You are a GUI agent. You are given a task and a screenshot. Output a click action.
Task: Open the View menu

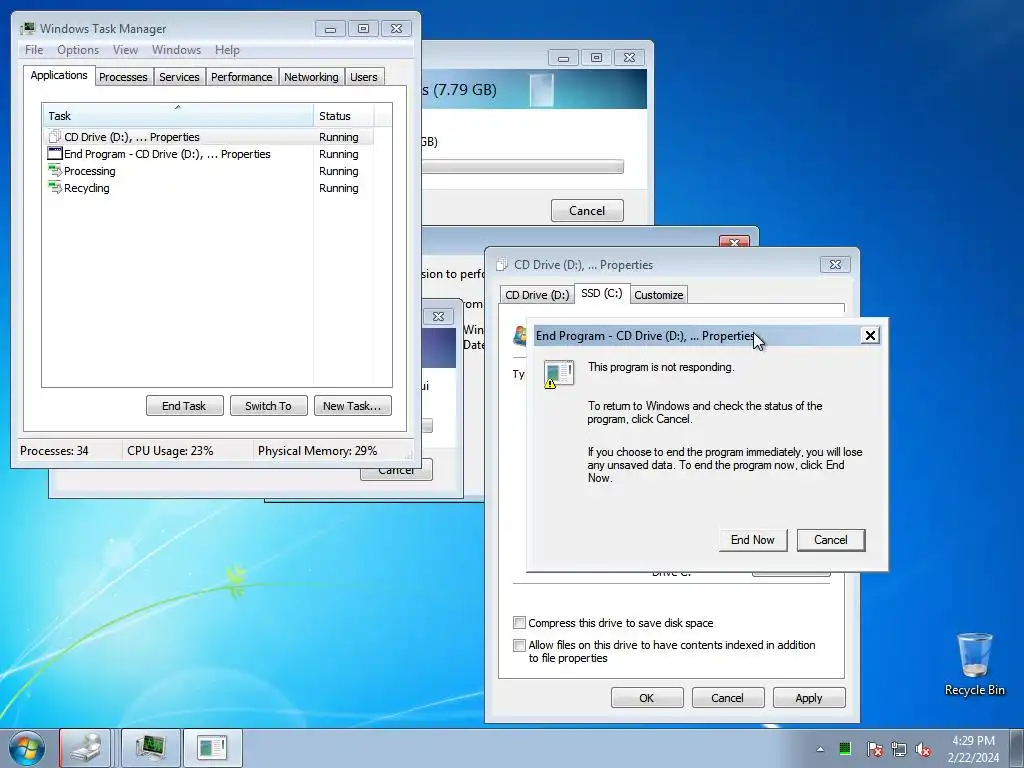(125, 50)
